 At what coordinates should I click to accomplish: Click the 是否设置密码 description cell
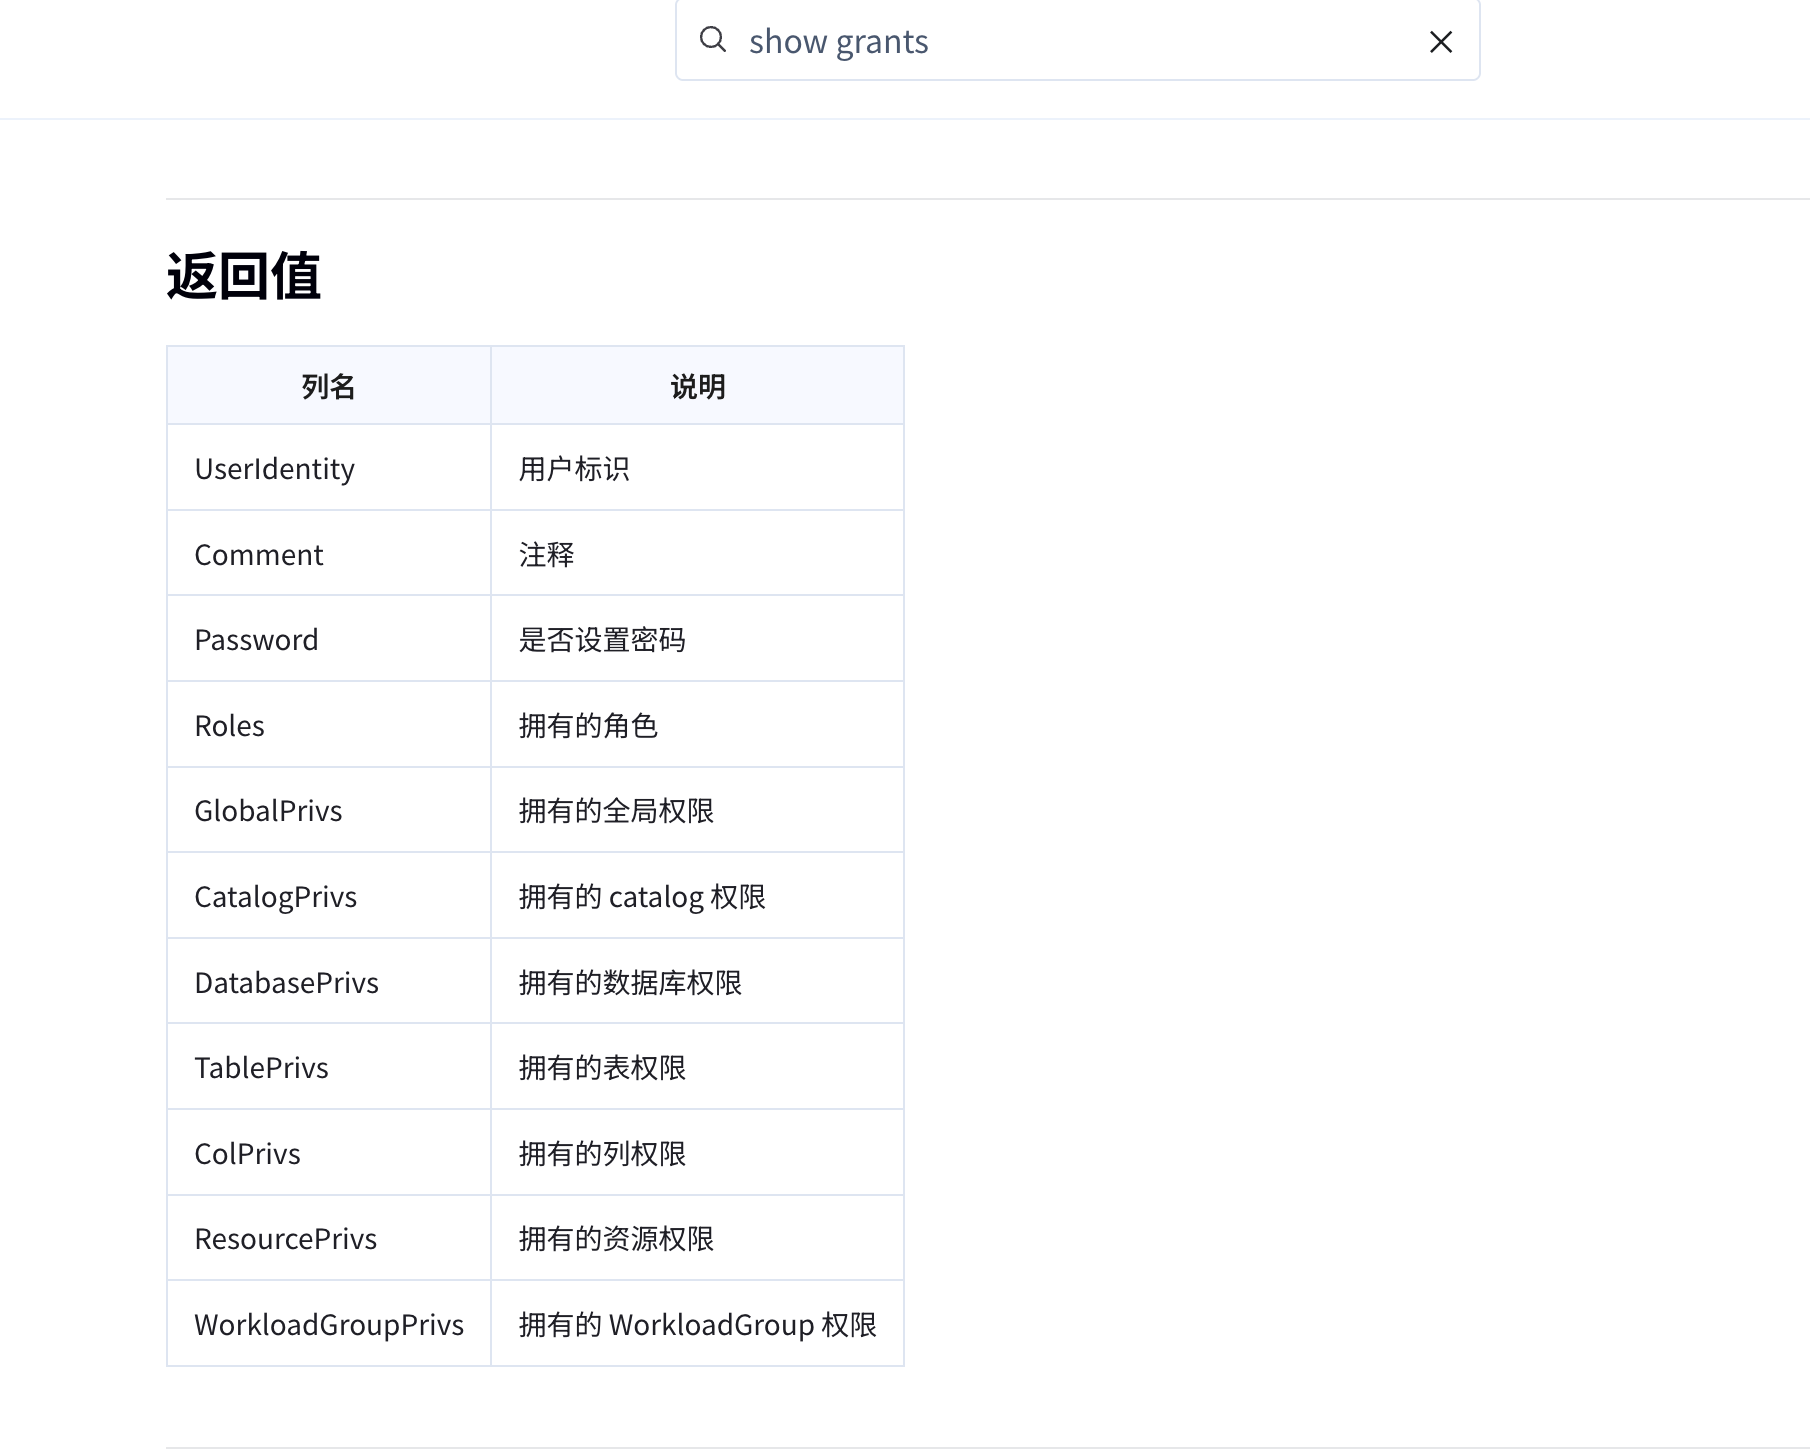pyautogui.click(x=602, y=640)
